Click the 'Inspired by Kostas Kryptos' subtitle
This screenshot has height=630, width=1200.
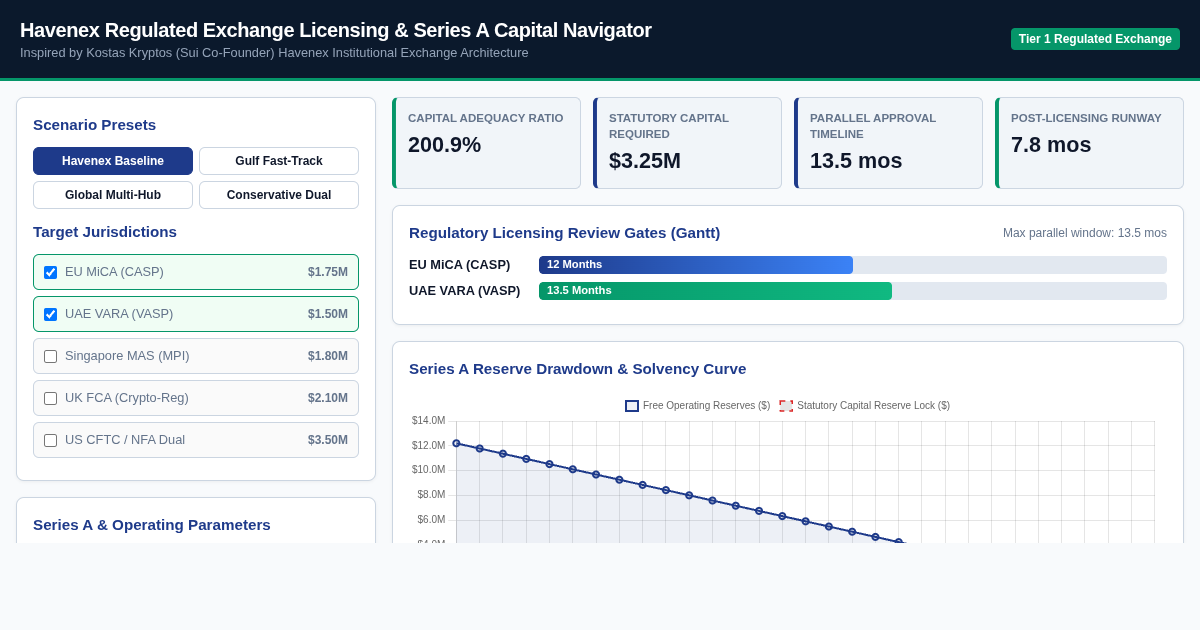pyautogui.click(x=274, y=53)
